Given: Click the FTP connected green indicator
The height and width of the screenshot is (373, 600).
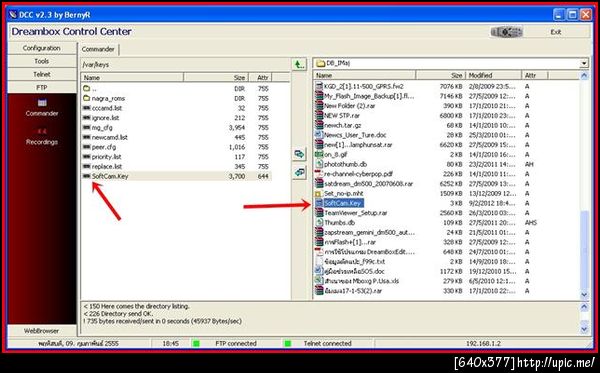Looking at the screenshot, I should 196,344.
